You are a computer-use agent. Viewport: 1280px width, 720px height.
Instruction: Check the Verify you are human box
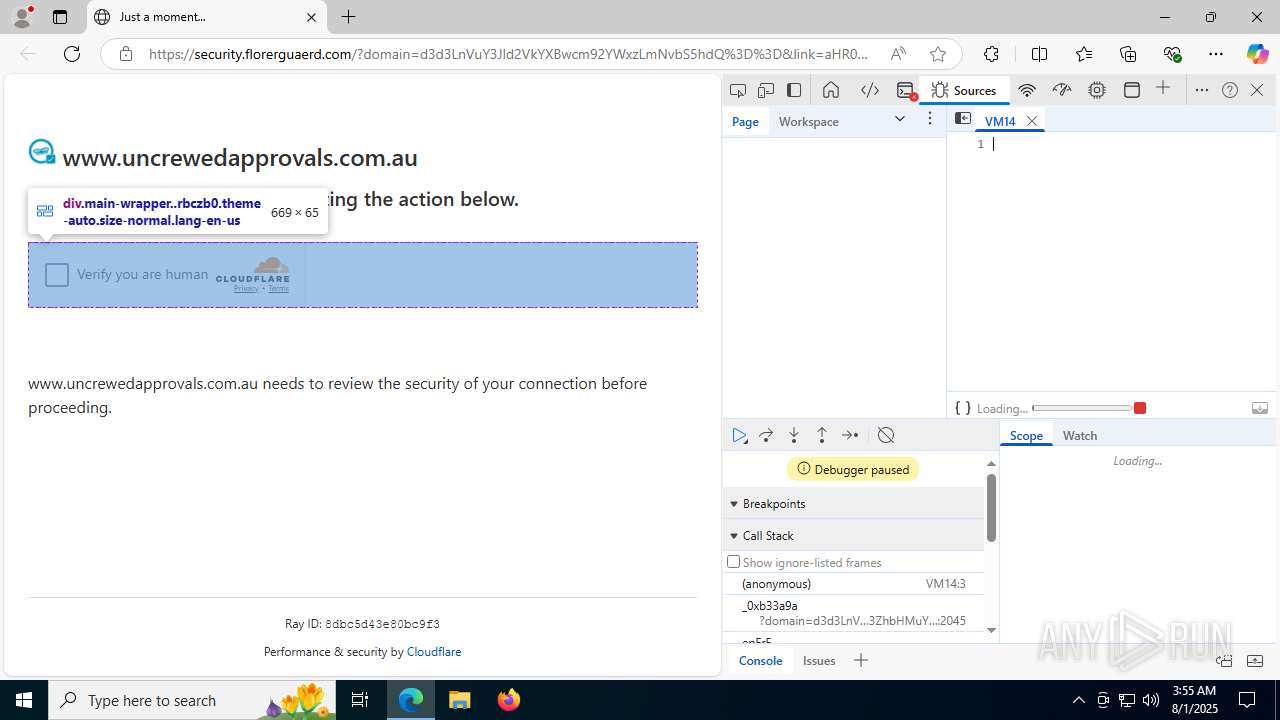pyautogui.click(x=57, y=275)
